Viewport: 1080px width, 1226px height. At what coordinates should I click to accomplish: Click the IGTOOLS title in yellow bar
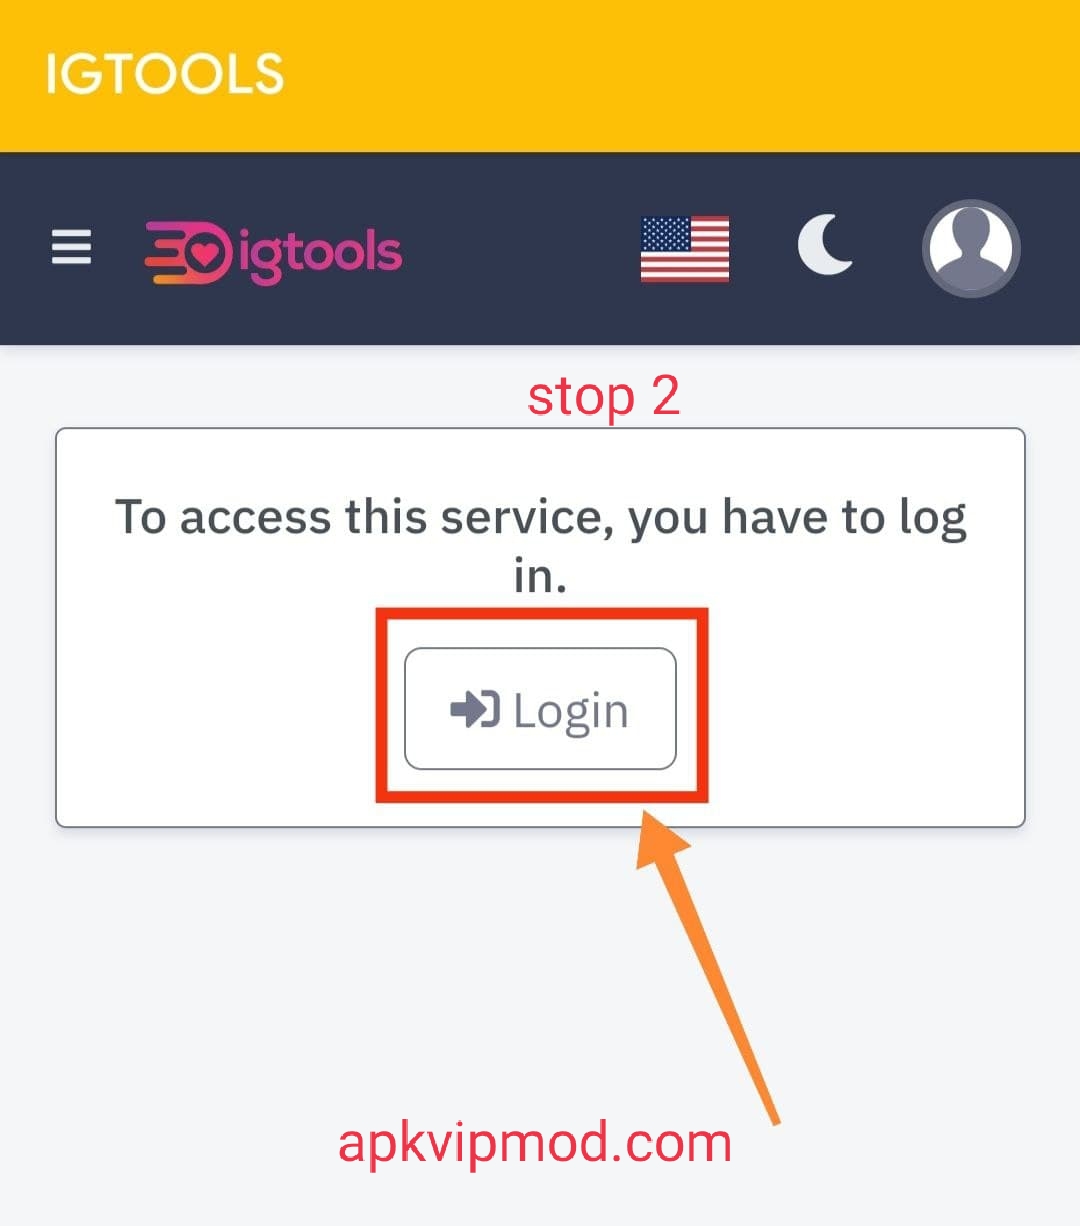tap(165, 75)
